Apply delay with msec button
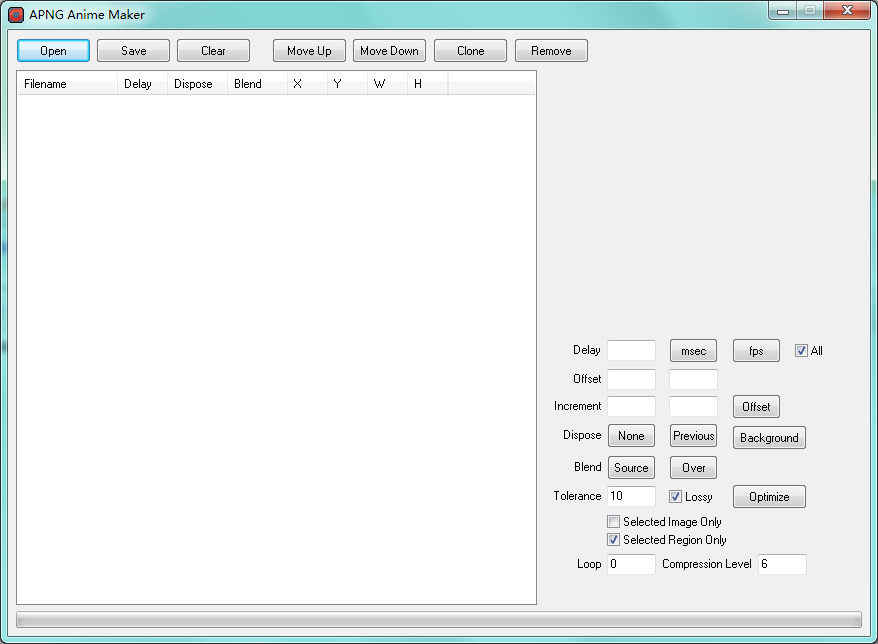The height and width of the screenshot is (644, 878). pyautogui.click(x=693, y=351)
